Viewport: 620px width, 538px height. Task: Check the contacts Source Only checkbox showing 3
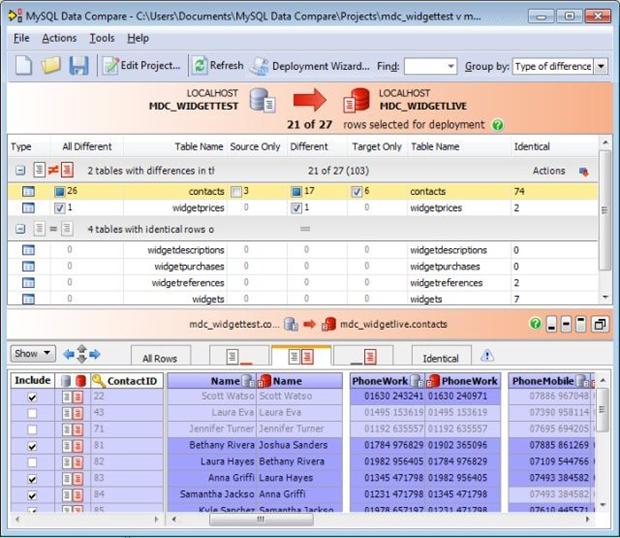pos(236,192)
